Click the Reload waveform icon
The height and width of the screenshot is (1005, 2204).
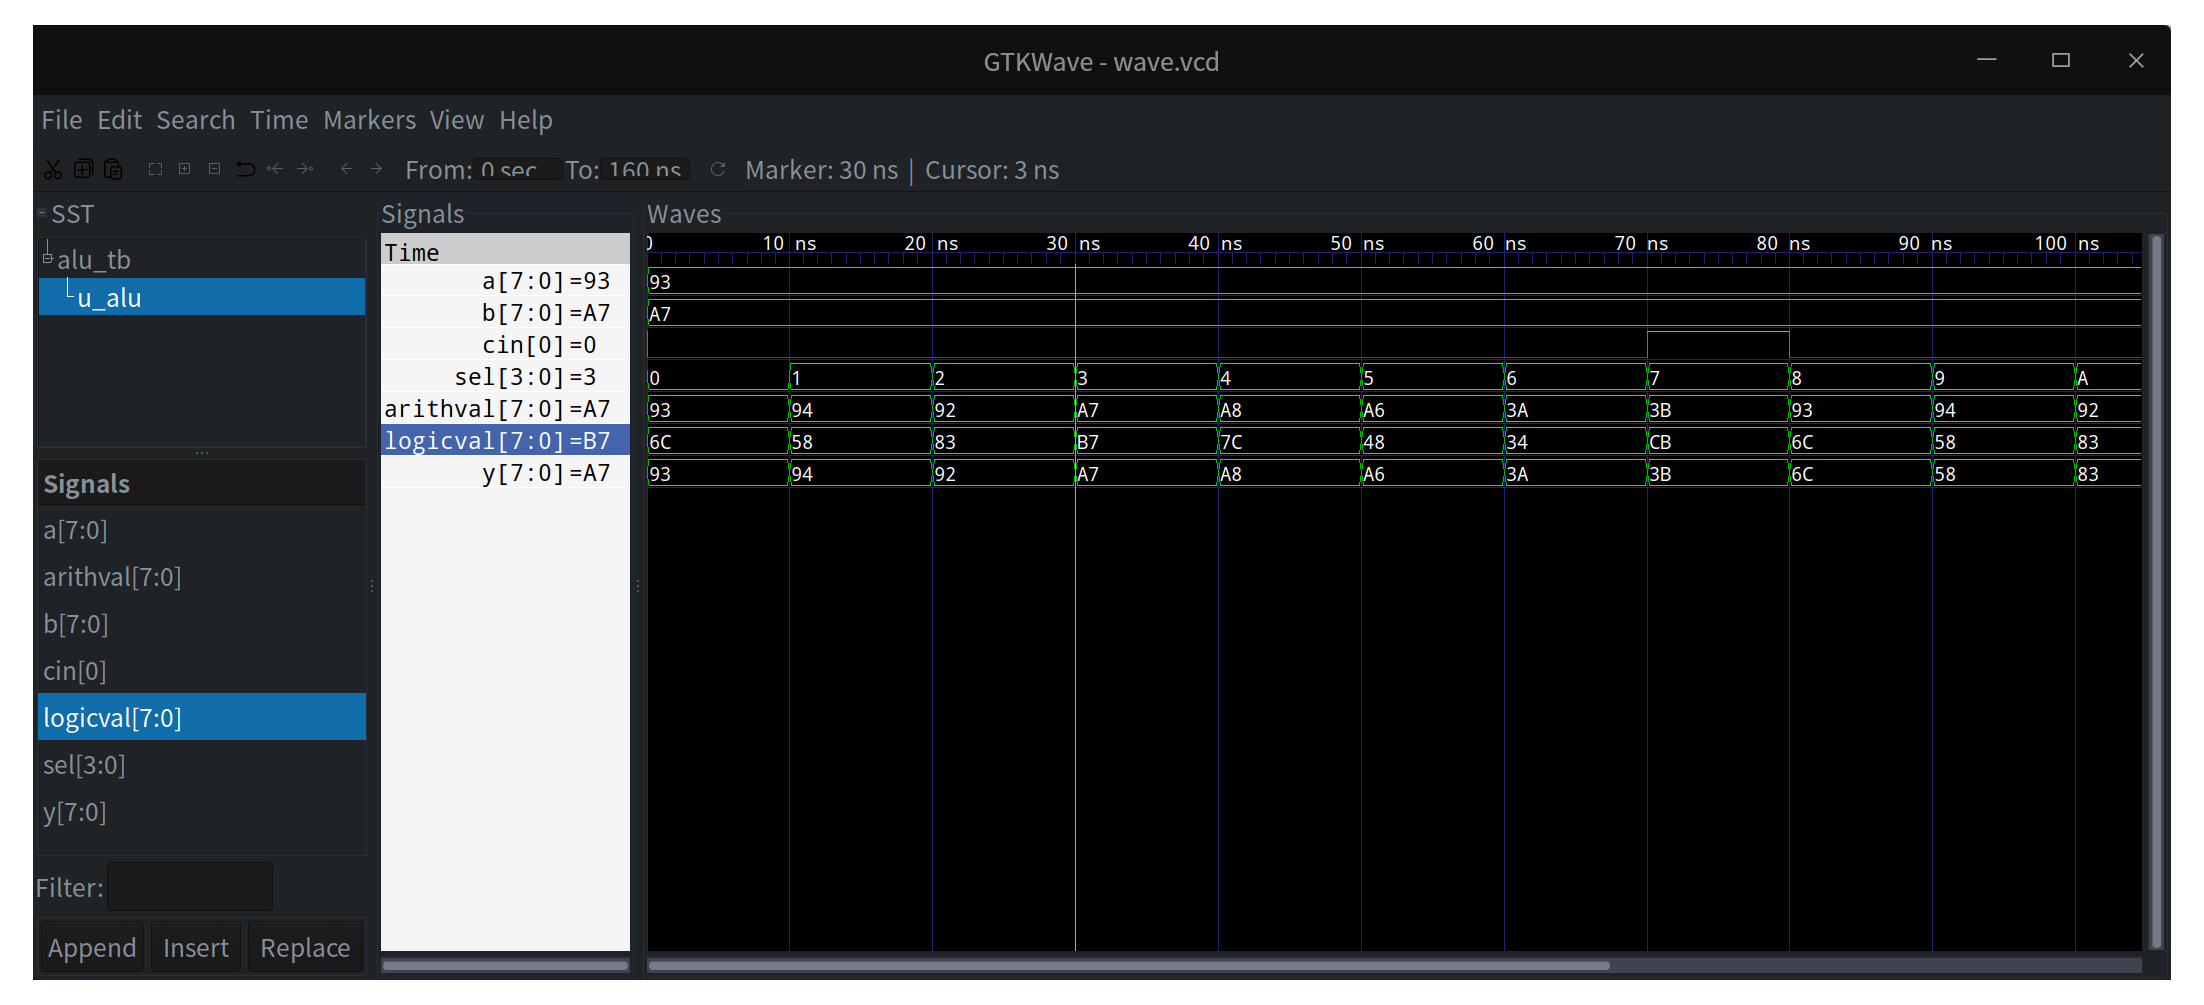(717, 170)
